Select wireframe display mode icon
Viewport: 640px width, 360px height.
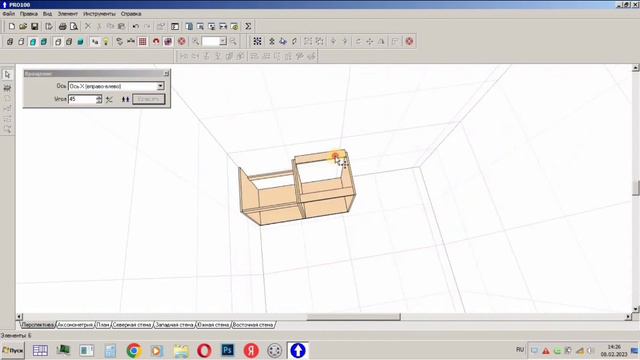(10, 42)
